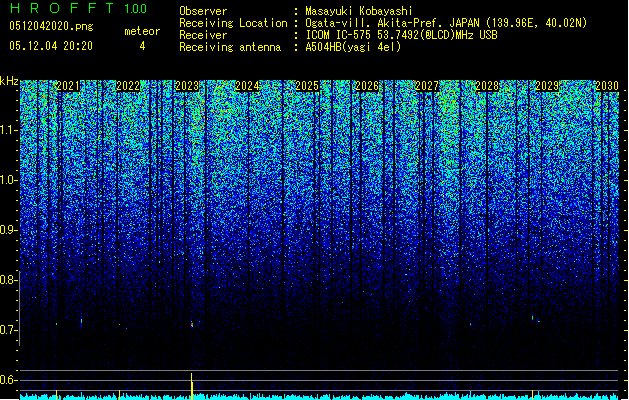The width and height of the screenshot is (629, 400).
Task: Click the 1.1 kHz axis label
Action: pos(7,130)
